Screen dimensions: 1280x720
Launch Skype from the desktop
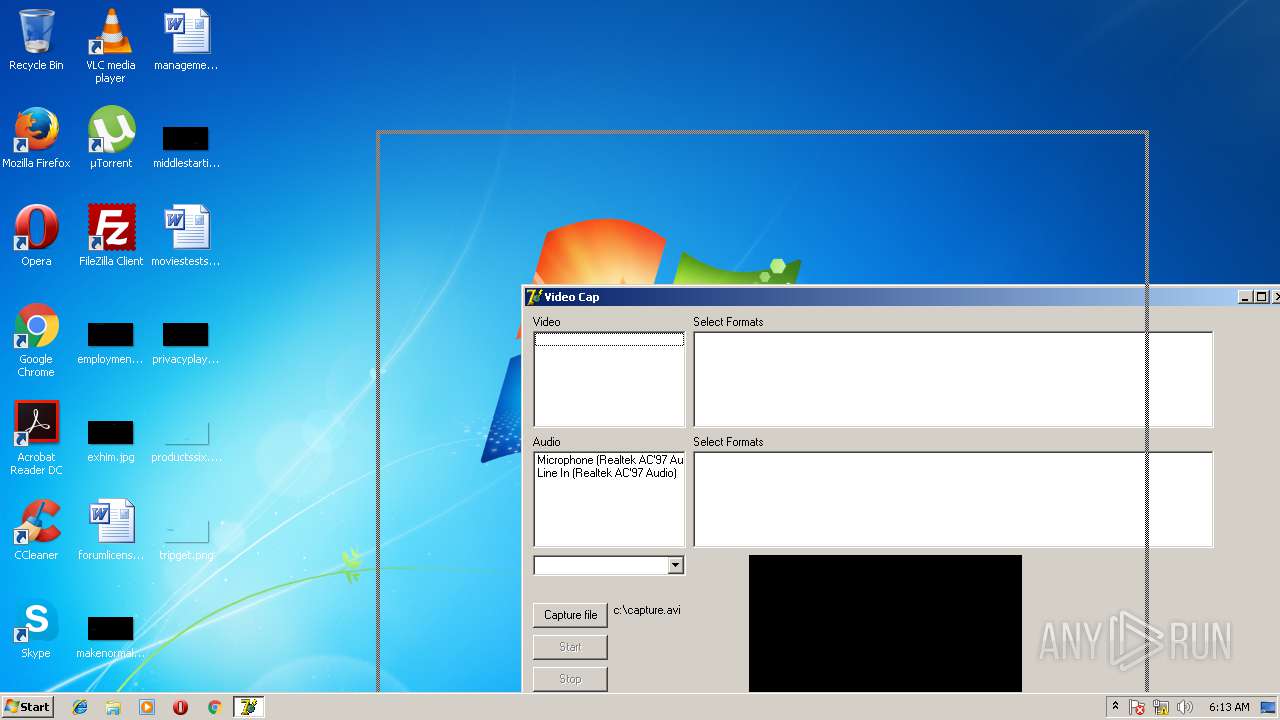point(36,628)
